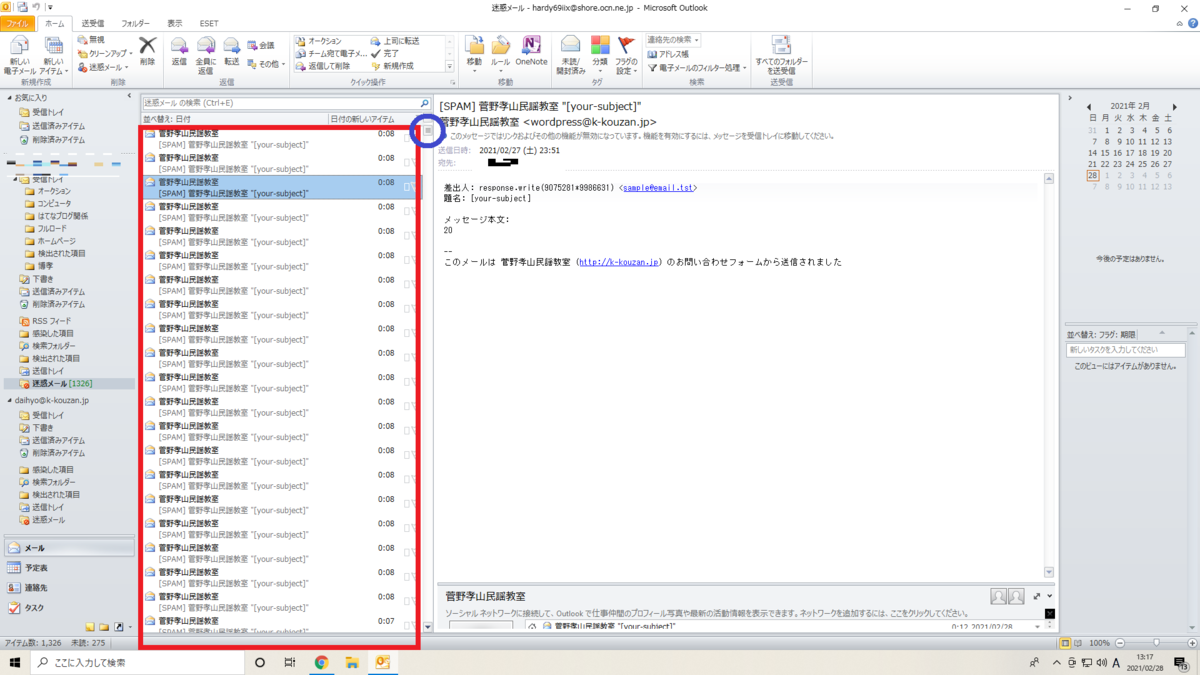Viewport: 1200px width, 675px height.
Task: Minimize the ribbon with the caret icon
Action: click(x=1178, y=23)
